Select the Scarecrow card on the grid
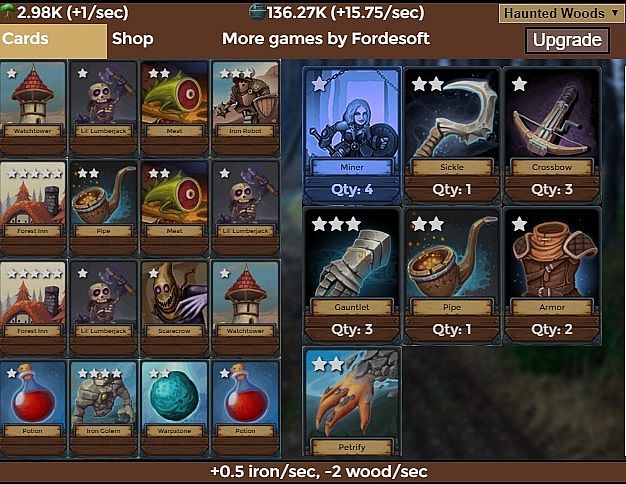The image size is (626, 484). [174, 308]
